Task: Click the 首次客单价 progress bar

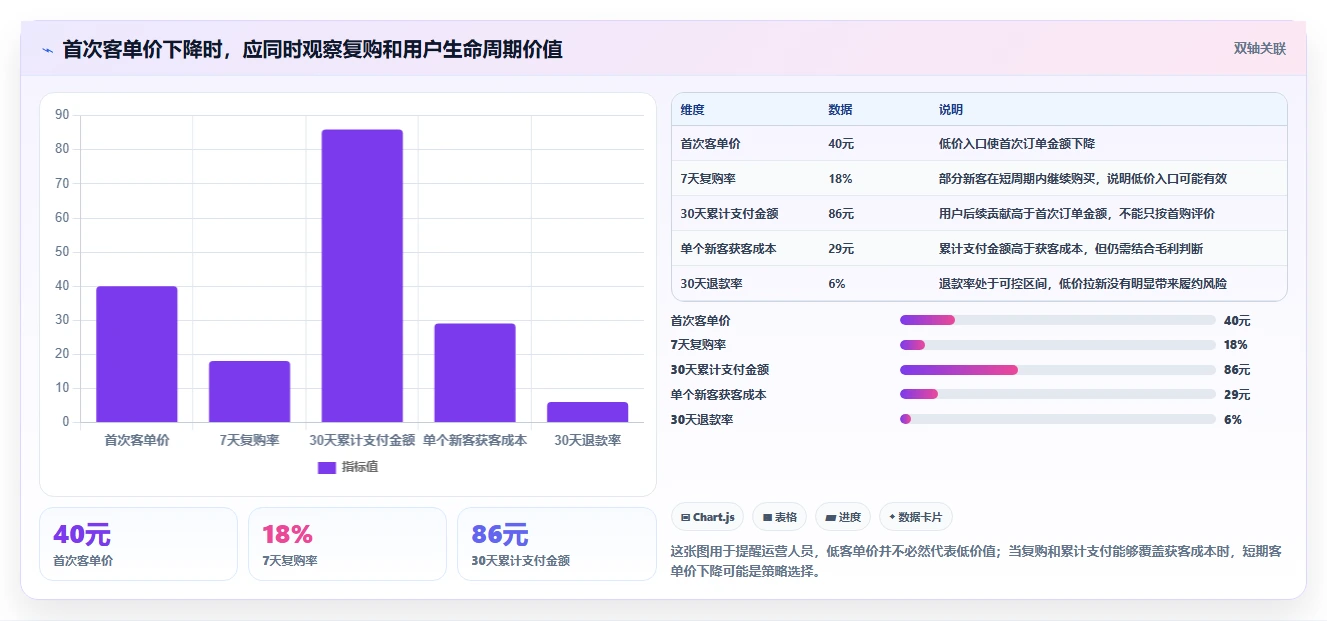Action: (x=1058, y=320)
